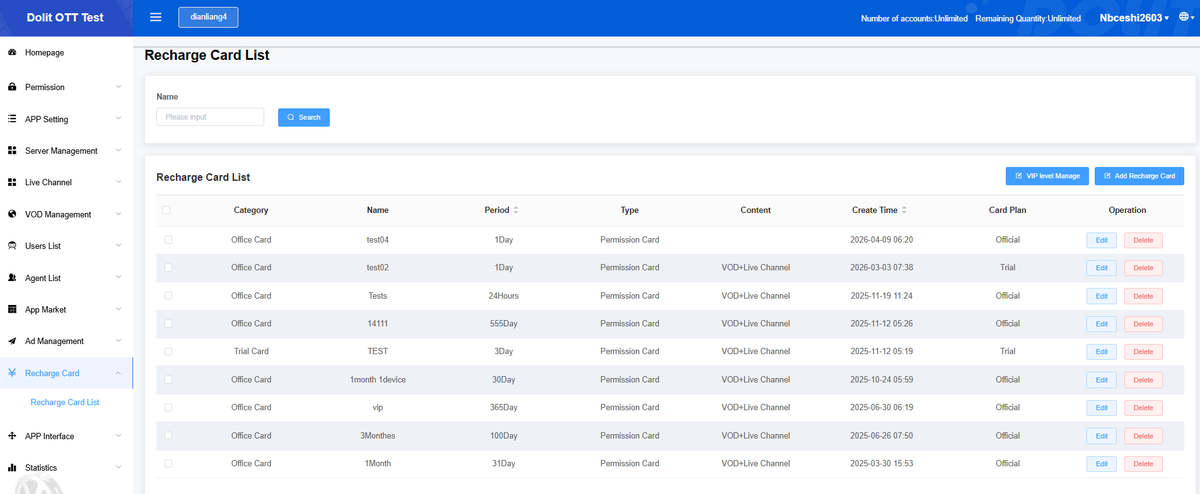This screenshot has width=1200, height=494.
Task: Click the VOD Management globe icon
Action: coord(12,214)
